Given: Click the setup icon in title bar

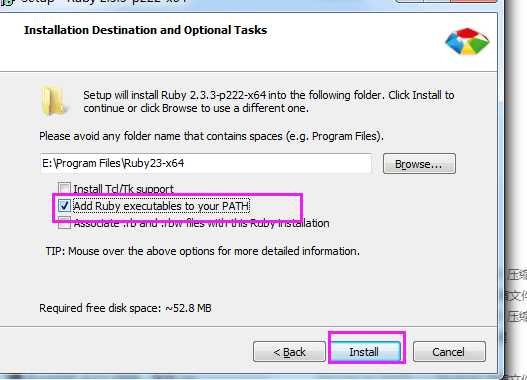Looking at the screenshot, I should click(7, 2).
